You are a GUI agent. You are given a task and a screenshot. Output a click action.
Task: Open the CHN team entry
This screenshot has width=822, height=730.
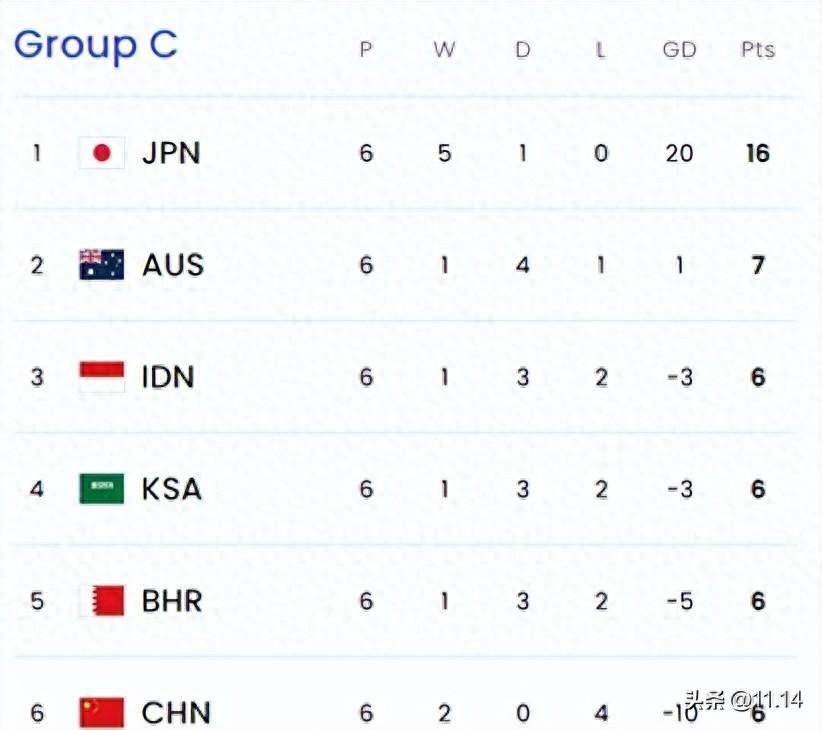click(176, 712)
